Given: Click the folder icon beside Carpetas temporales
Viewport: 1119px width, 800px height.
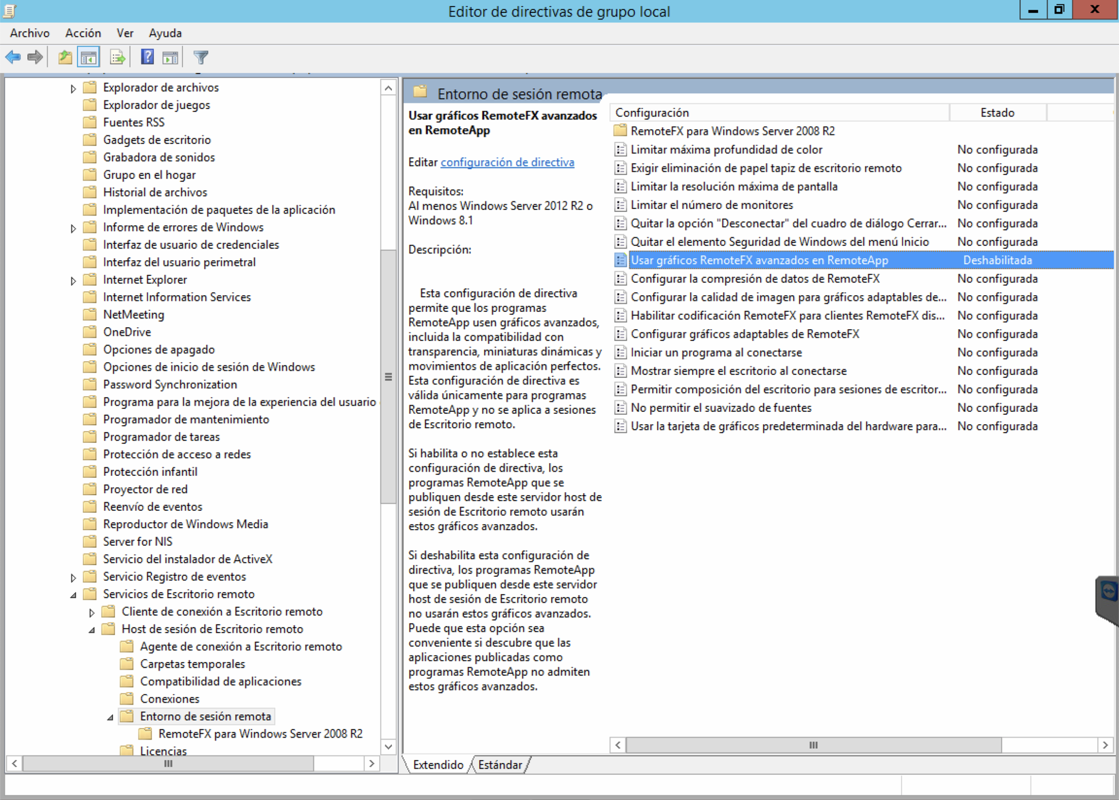Looking at the screenshot, I should 127,664.
